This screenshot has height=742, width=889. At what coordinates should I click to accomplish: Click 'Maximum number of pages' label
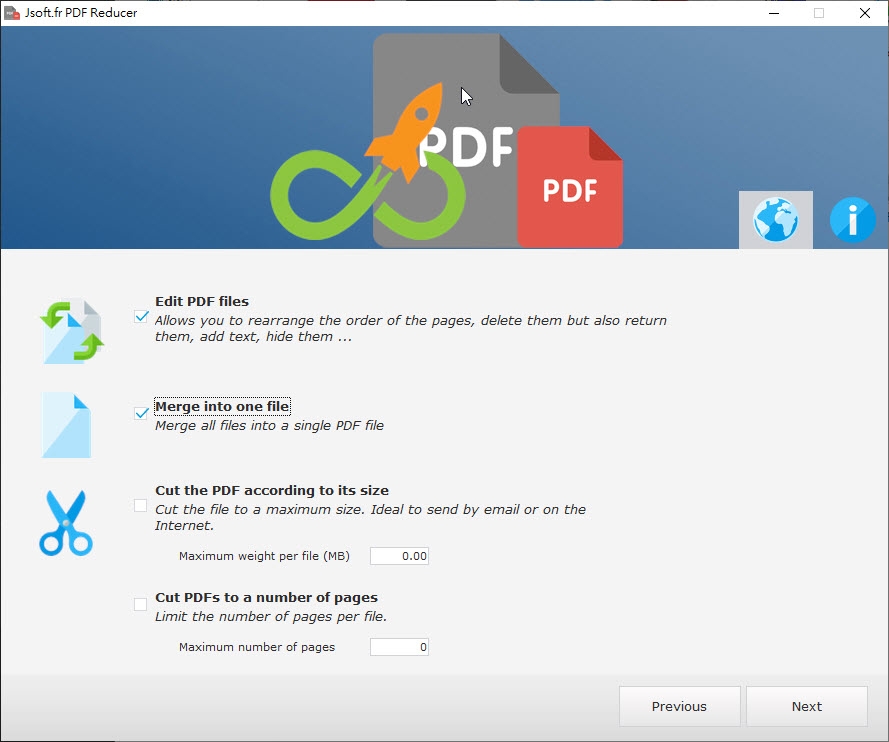257,647
